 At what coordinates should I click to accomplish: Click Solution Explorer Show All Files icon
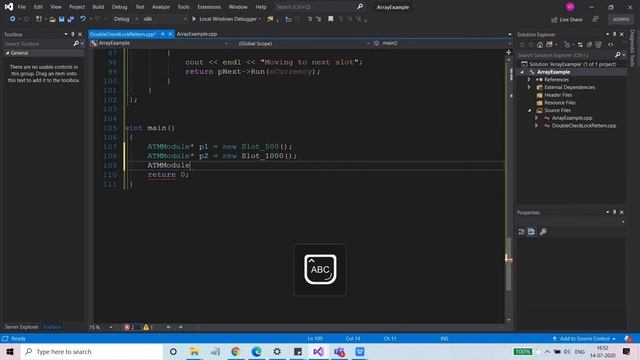598,44
